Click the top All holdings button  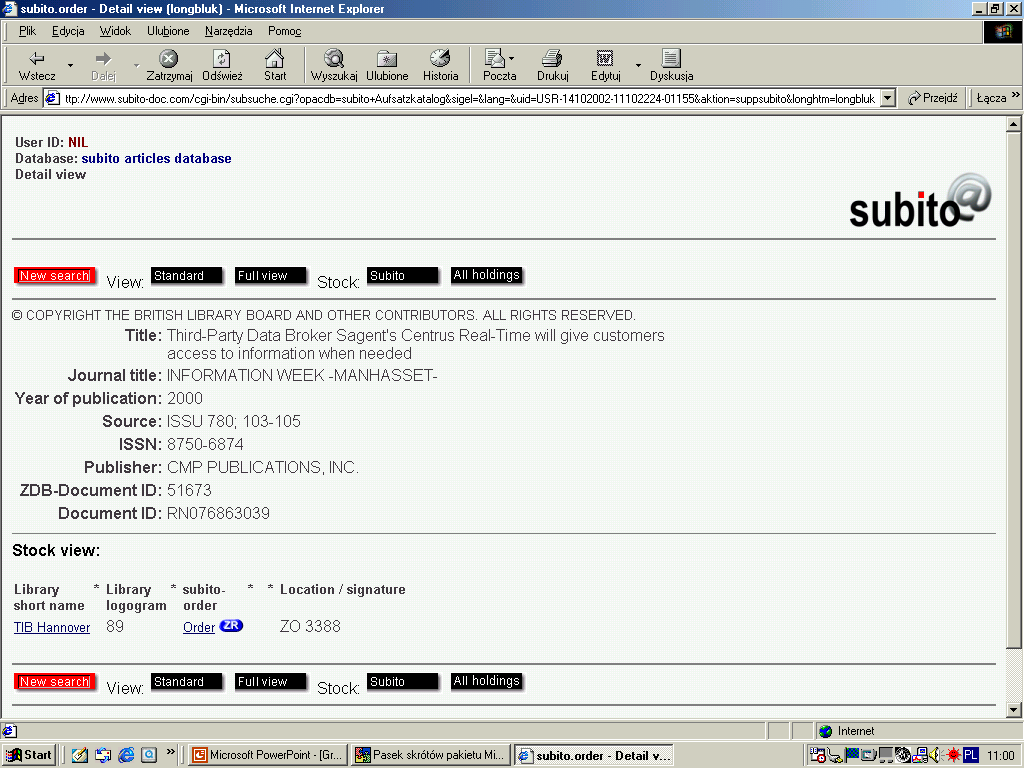click(487, 276)
